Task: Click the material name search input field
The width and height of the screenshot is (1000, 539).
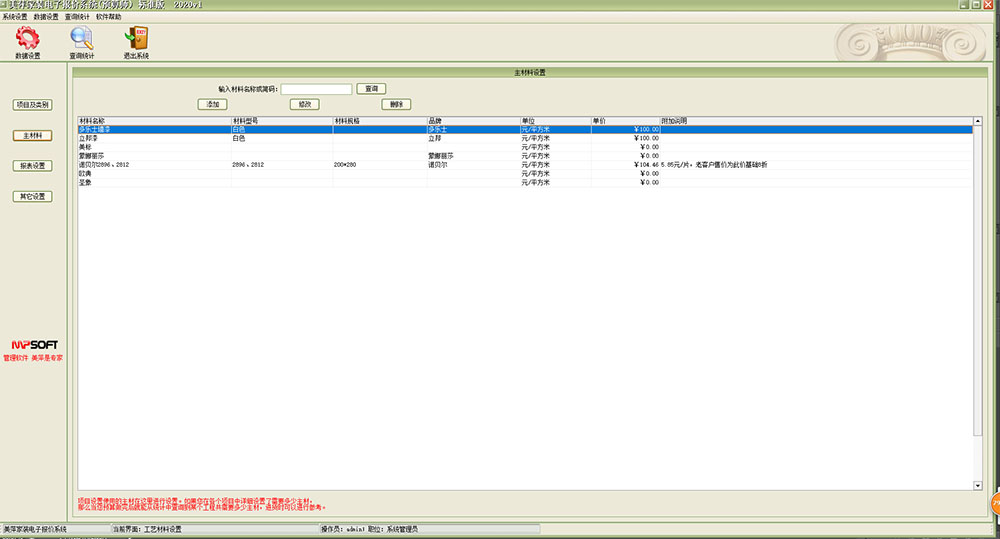Action: pyautogui.click(x=316, y=89)
